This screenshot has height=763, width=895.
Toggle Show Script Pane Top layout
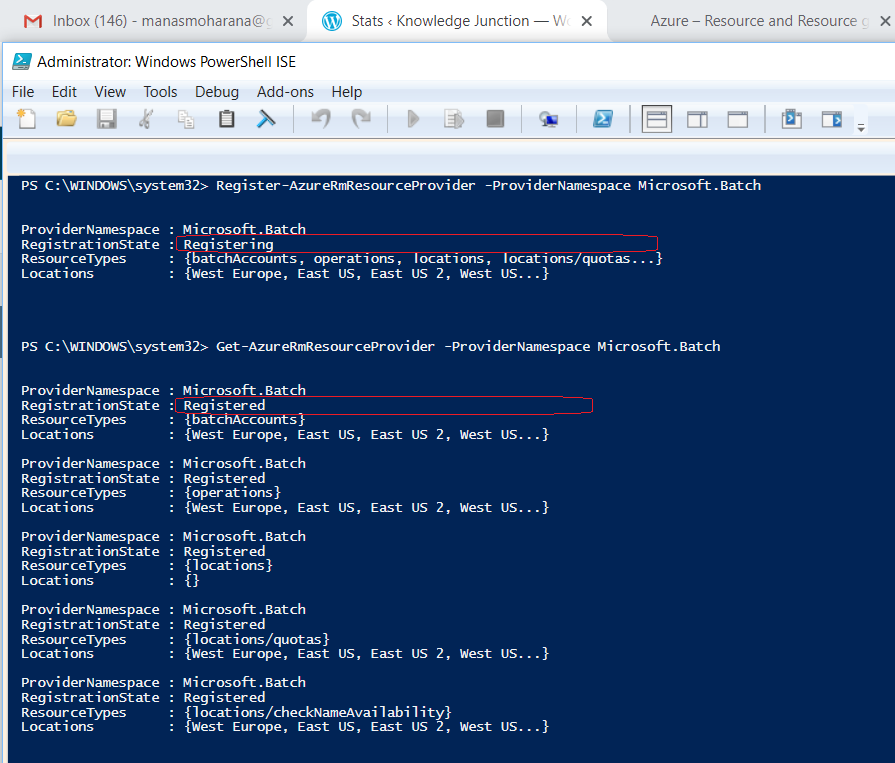[x=657, y=119]
